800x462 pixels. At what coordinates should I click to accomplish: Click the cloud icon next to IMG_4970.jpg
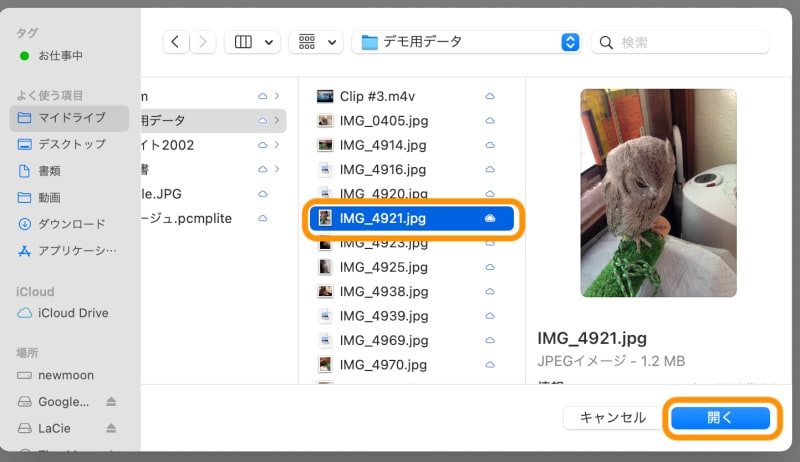(490, 365)
